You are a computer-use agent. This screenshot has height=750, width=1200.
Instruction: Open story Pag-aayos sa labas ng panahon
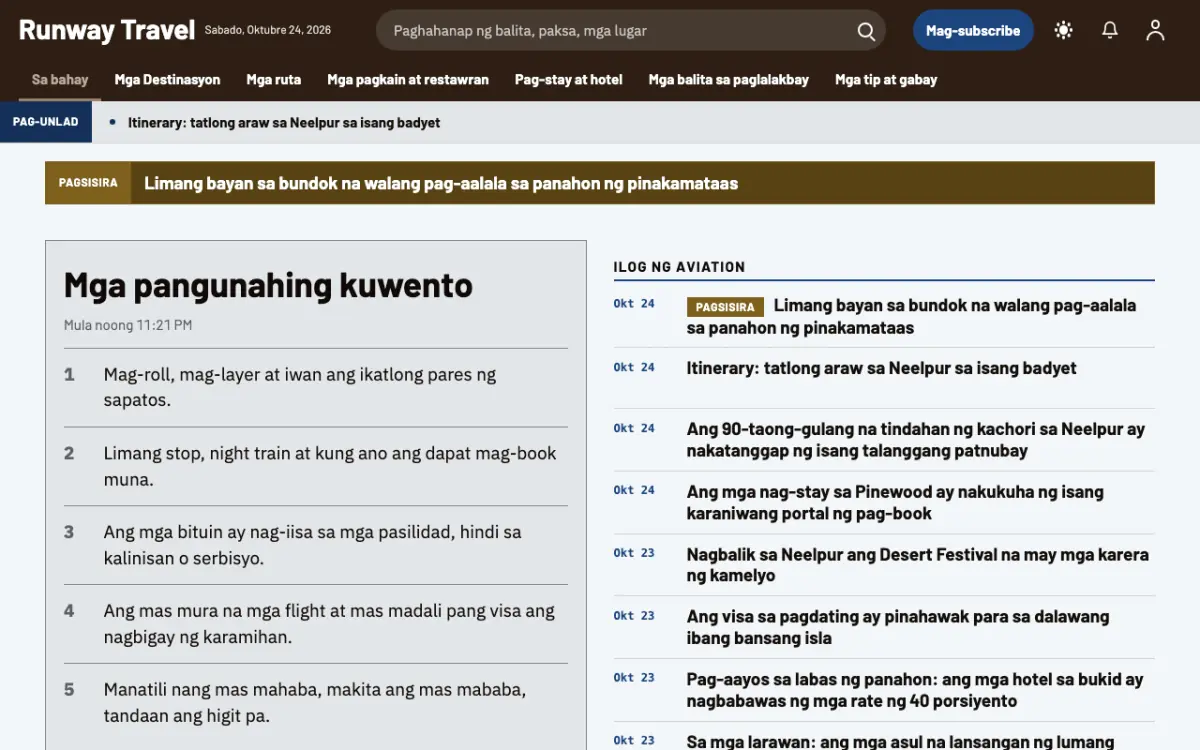915,690
